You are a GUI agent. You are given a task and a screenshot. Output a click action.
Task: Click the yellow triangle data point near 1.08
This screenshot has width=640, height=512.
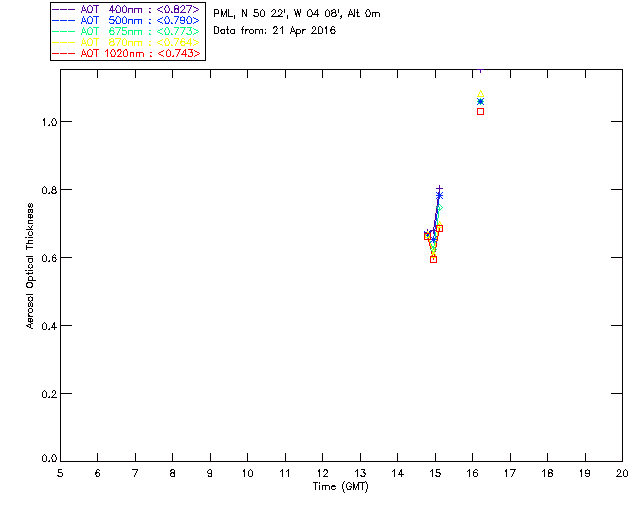(480, 94)
